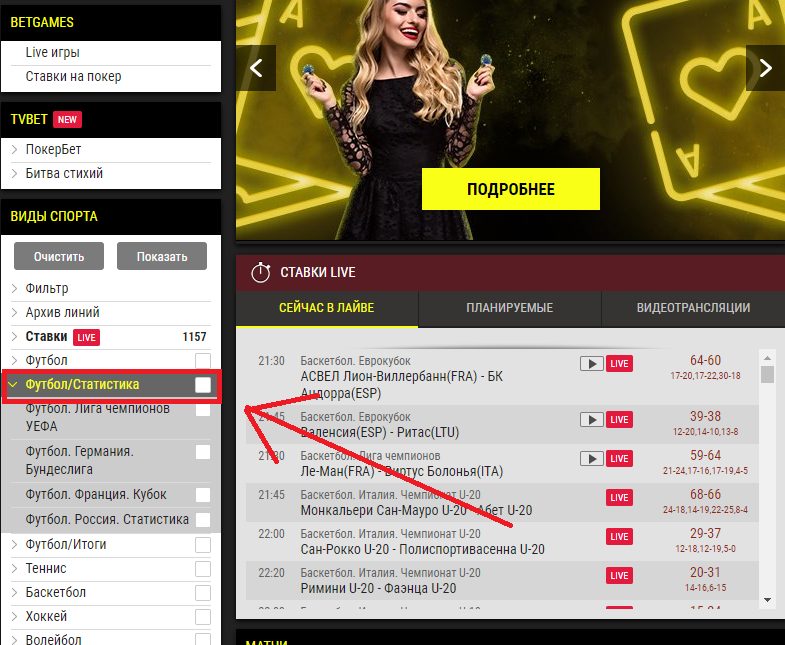Viewport: 785px width, 645px height.
Task: Click the stopwatch icon beside Ставки Live
Action: 260,272
